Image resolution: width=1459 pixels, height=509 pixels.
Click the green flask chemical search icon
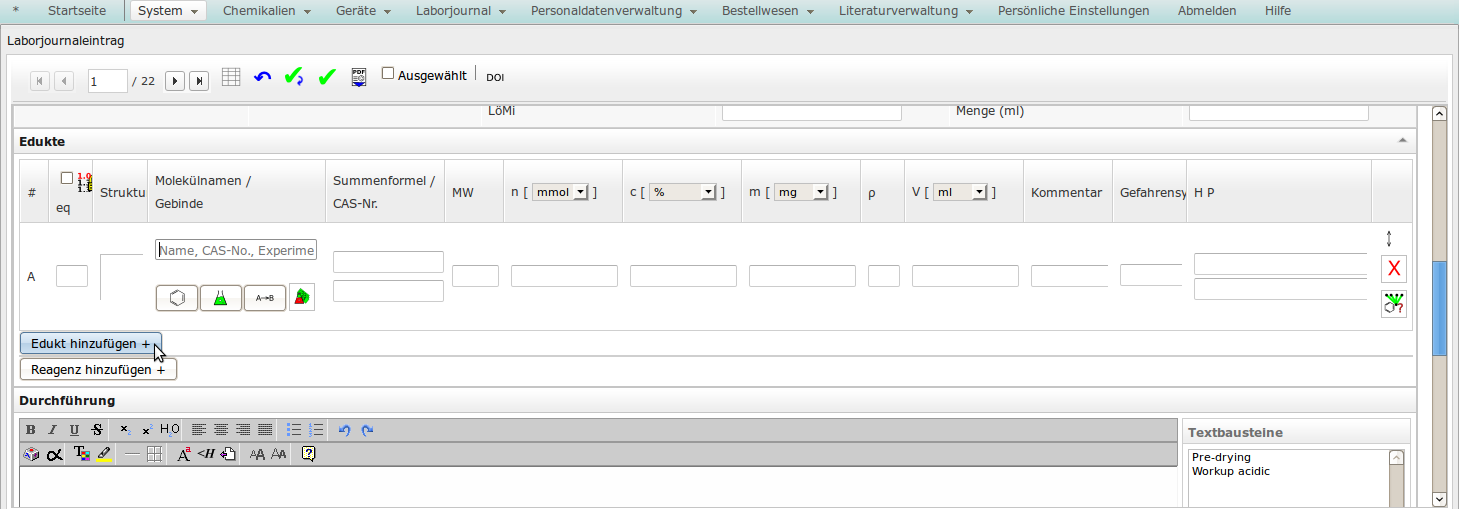click(221, 298)
